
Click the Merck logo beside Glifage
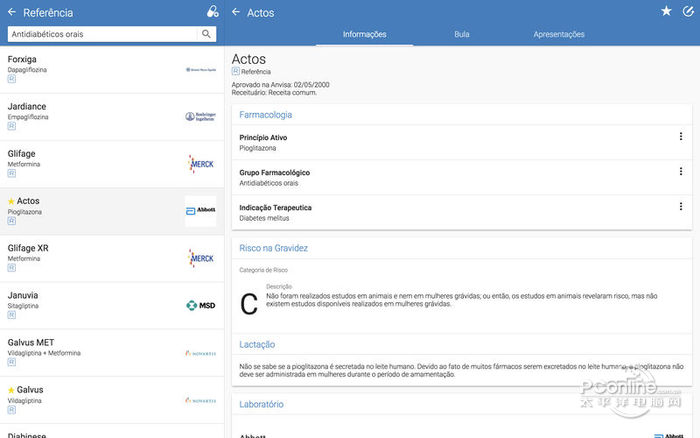pos(200,164)
